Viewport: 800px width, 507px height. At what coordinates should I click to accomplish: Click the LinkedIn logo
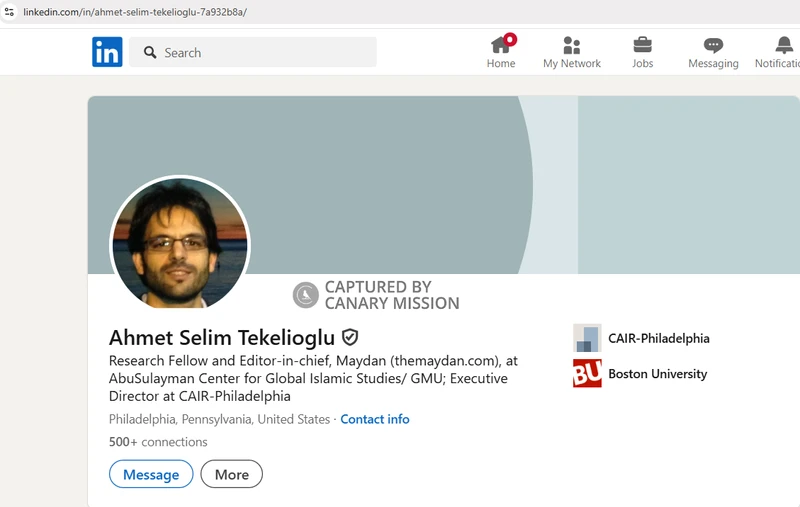click(107, 52)
